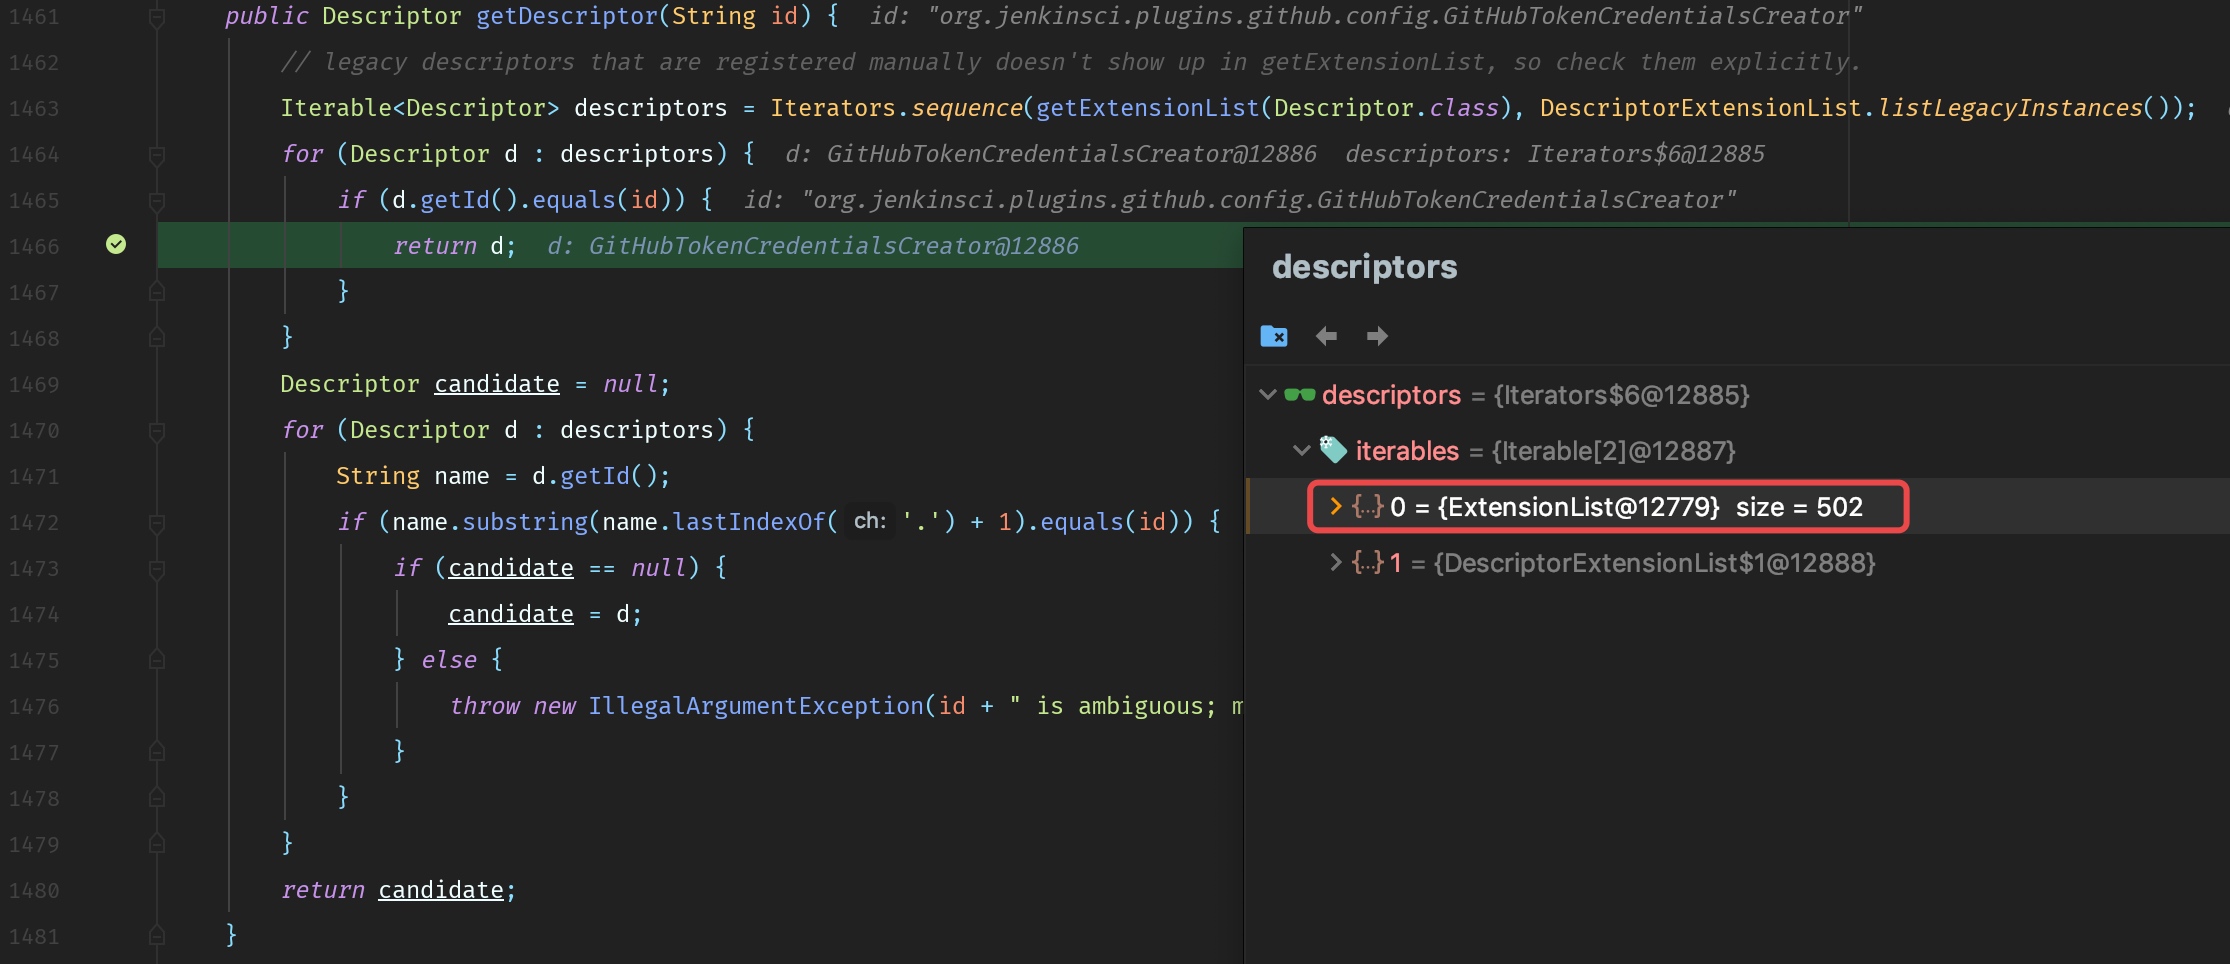
Task: Click inline hint 'd: GitHubTokenCredentialsCreator@12886' on line 1466
Action: click(x=813, y=246)
